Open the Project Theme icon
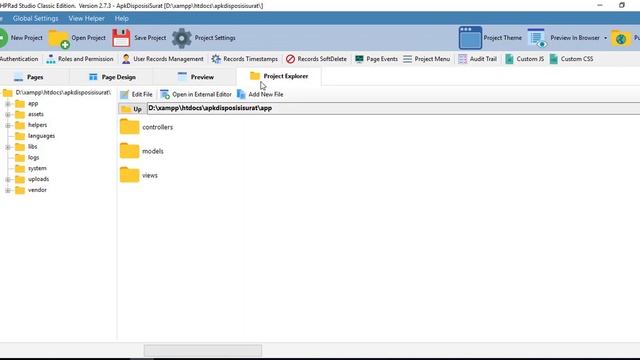Image resolution: width=640 pixels, height=360 pixels. [x=470, y=38]
